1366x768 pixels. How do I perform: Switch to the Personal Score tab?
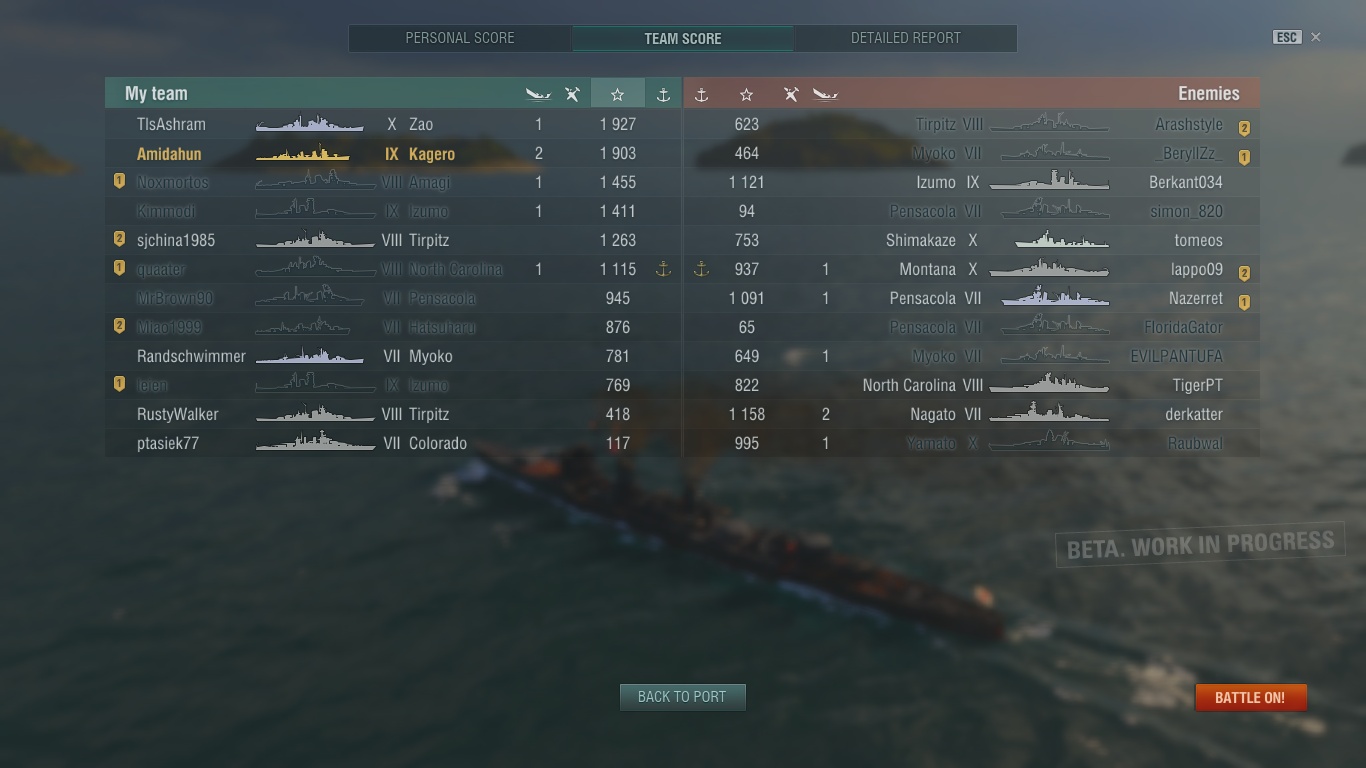[460, 38]
